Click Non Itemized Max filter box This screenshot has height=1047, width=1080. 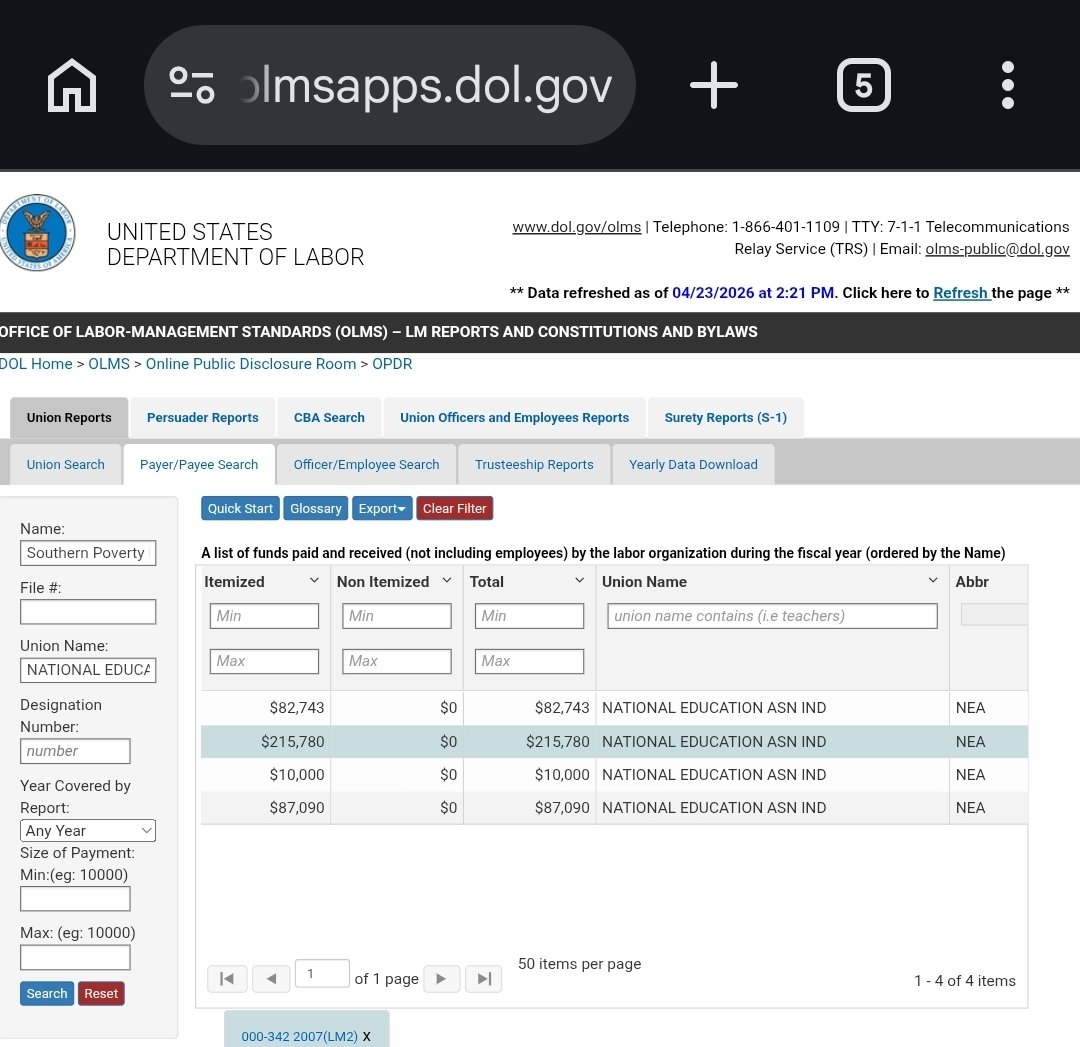[397, 661]
